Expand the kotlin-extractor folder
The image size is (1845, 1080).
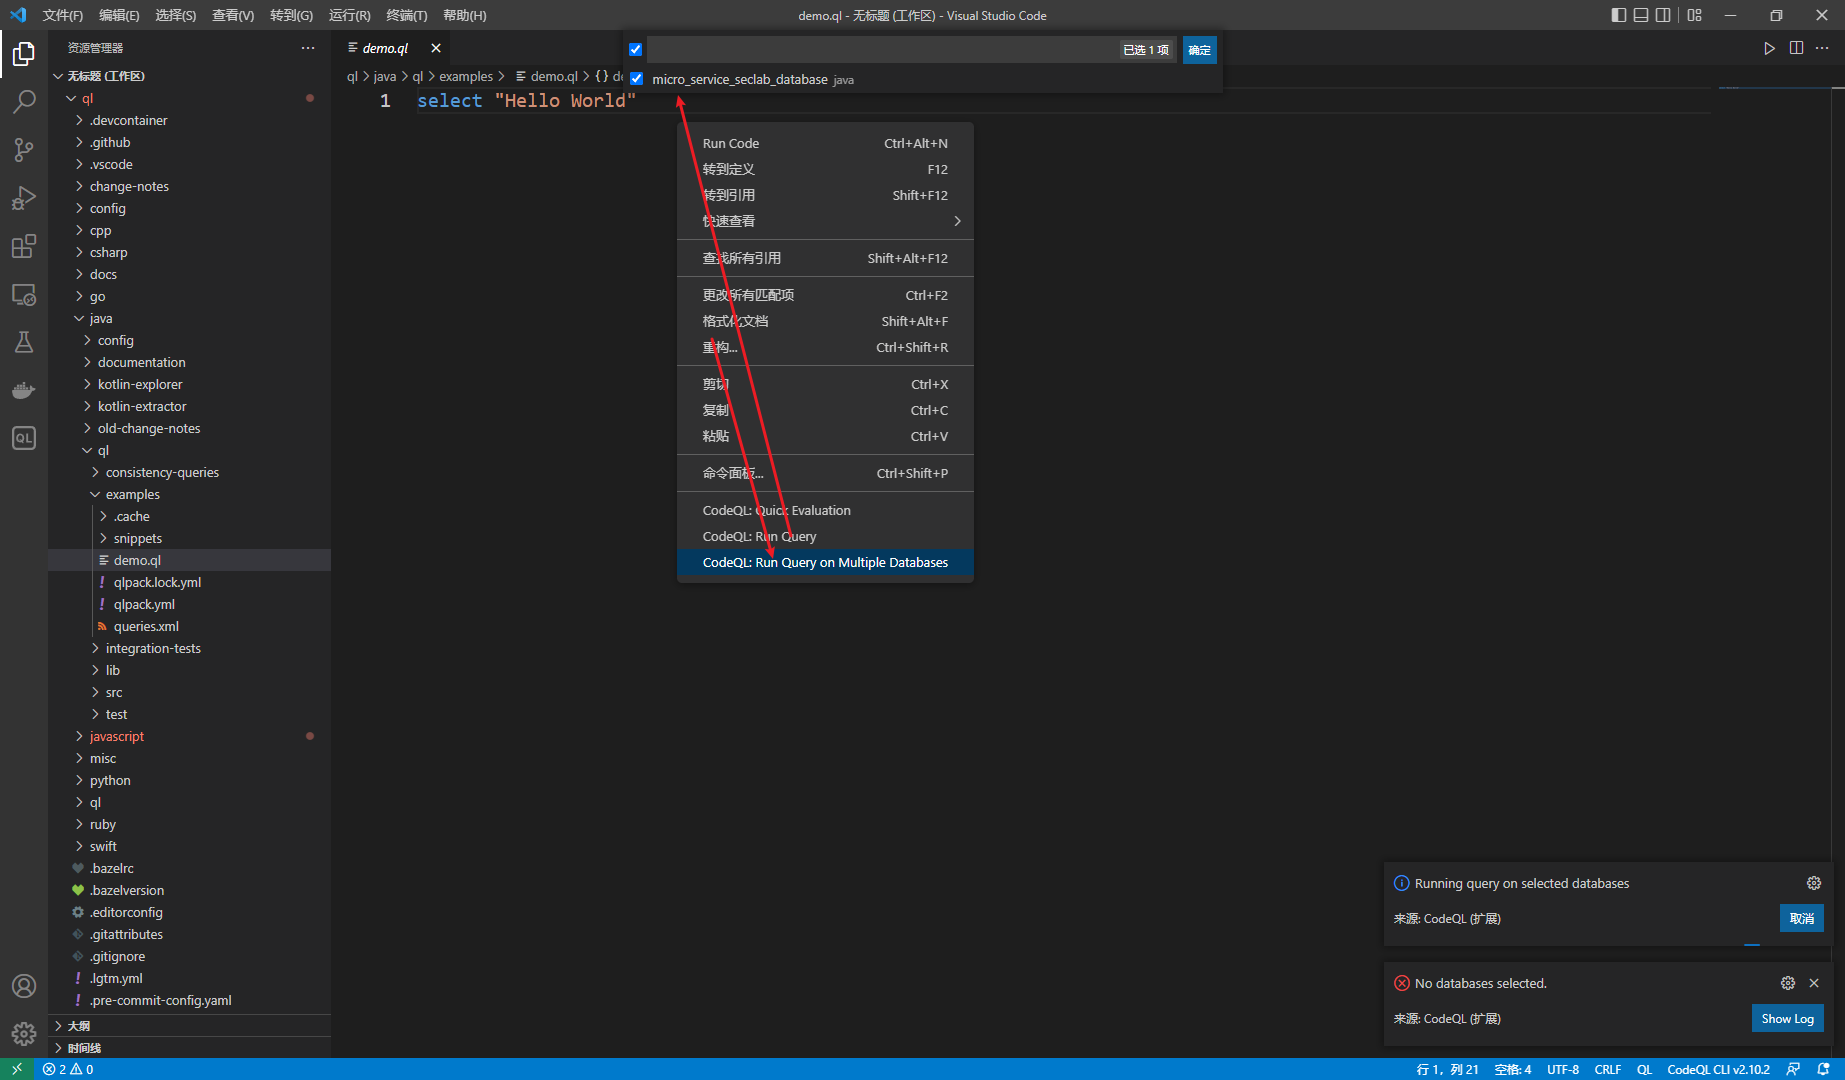(142, 406)
